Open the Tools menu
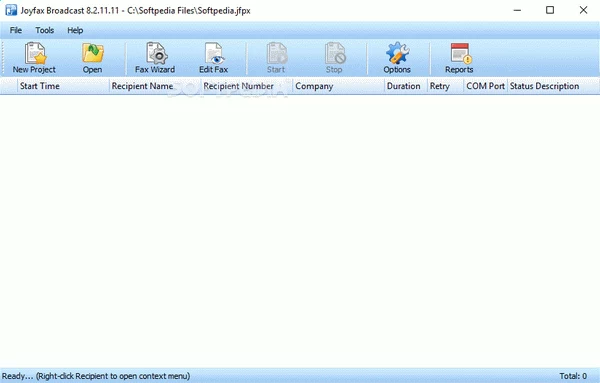Viewport: 600px width, 383px height. (x=44, y=30)
